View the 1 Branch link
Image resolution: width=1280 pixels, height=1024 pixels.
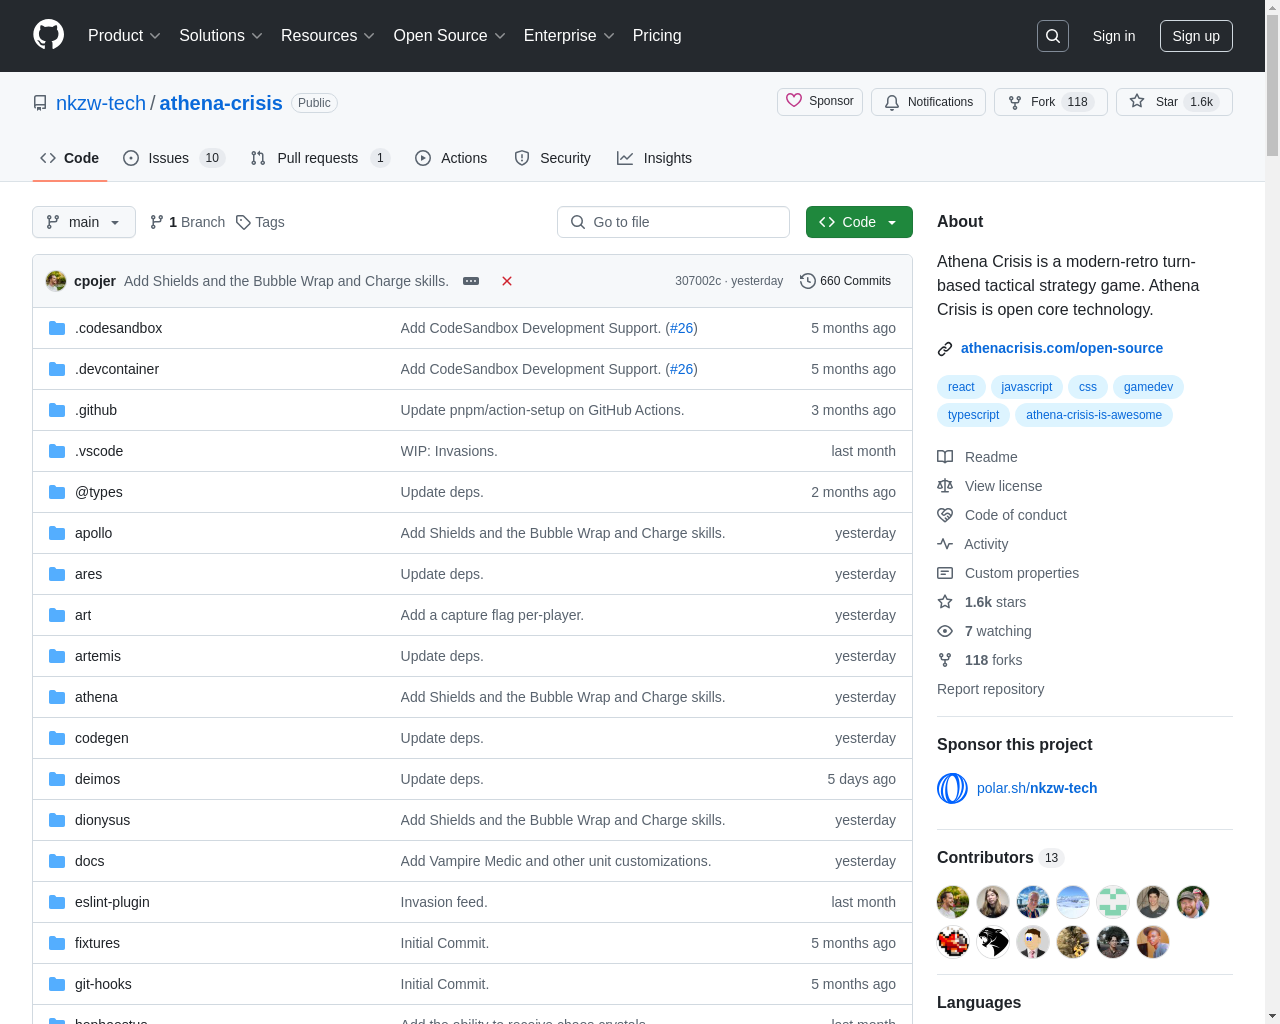tap(187, 222)
